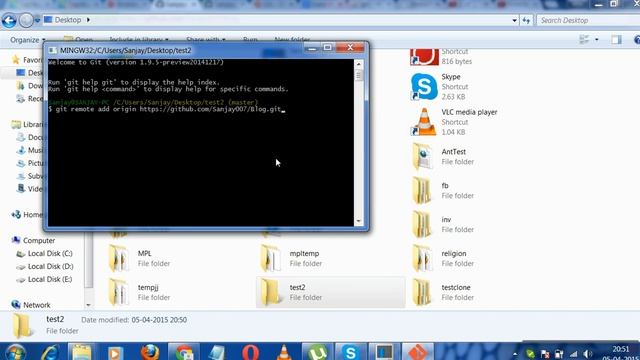Click the Explorer forward arrow button
Viewport: 640px width, 360px height.
coord(26,20)
